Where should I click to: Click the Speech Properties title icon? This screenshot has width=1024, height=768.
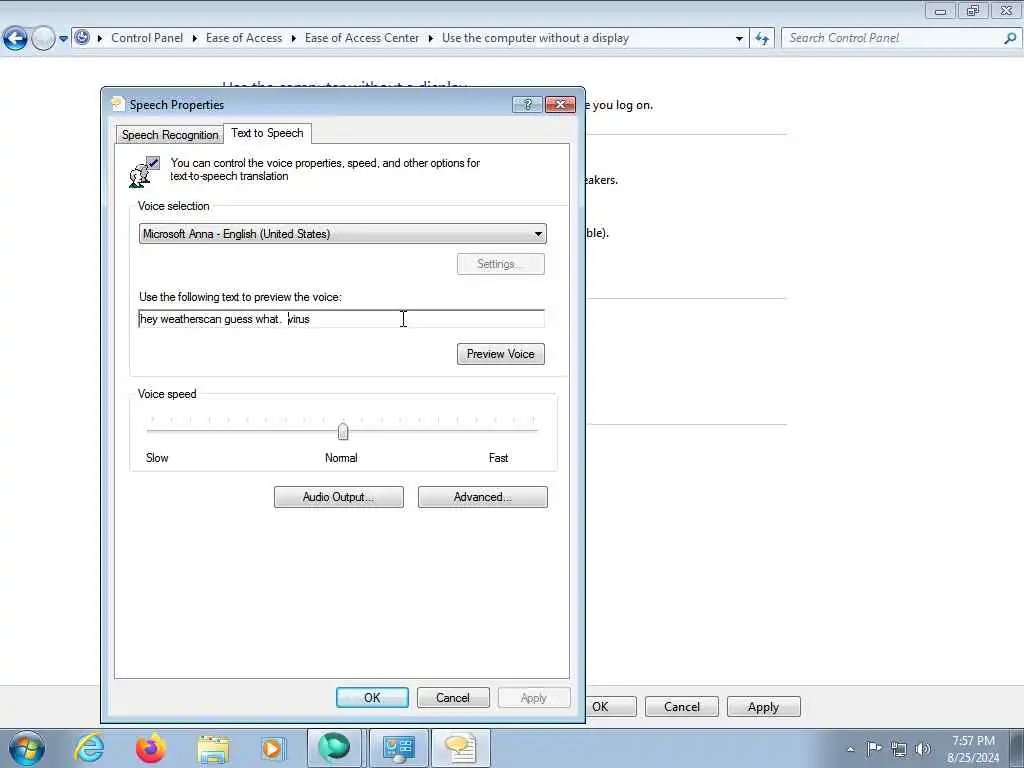pyautogui.click(x=118, y=104)
